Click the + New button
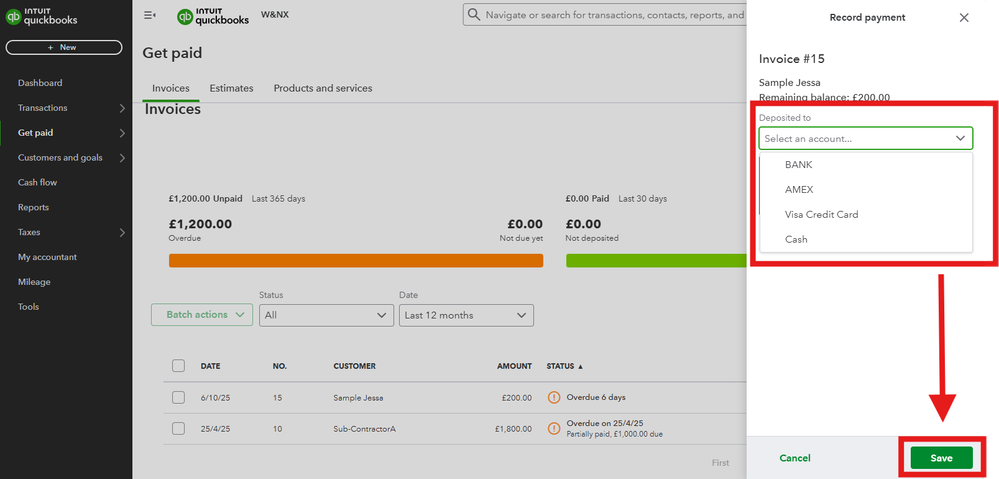Screen dimensions: 999x479 pos(64,47)
